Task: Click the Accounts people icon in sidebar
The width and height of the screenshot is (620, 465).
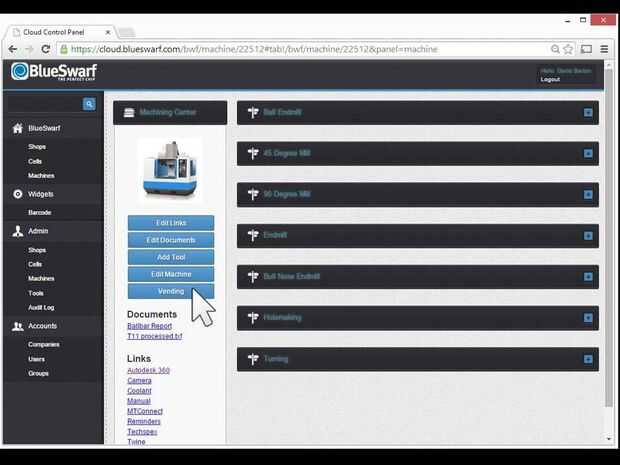Action: (17, 326)
